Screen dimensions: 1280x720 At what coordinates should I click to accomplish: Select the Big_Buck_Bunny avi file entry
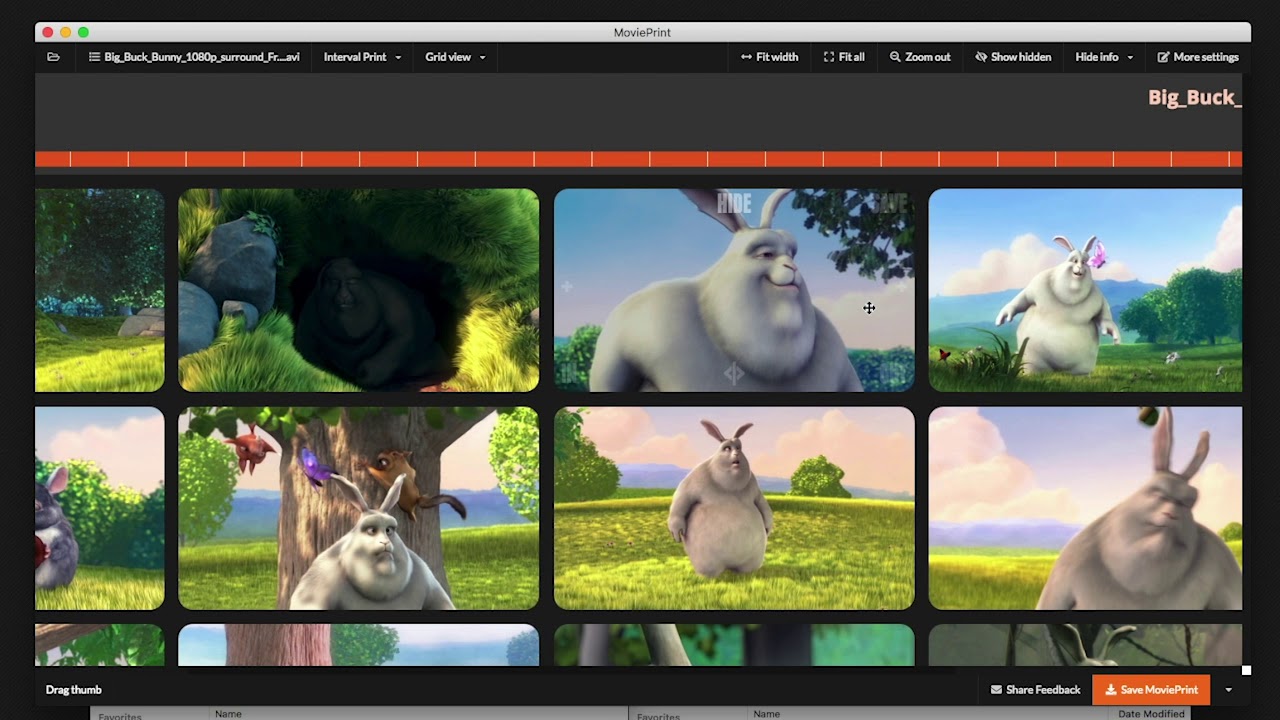(x=194, y=57)
